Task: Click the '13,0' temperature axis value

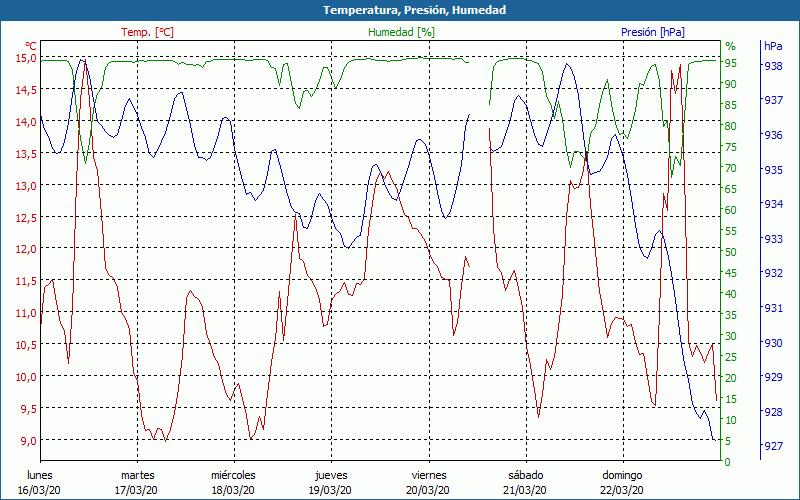Action: [26, 185]
